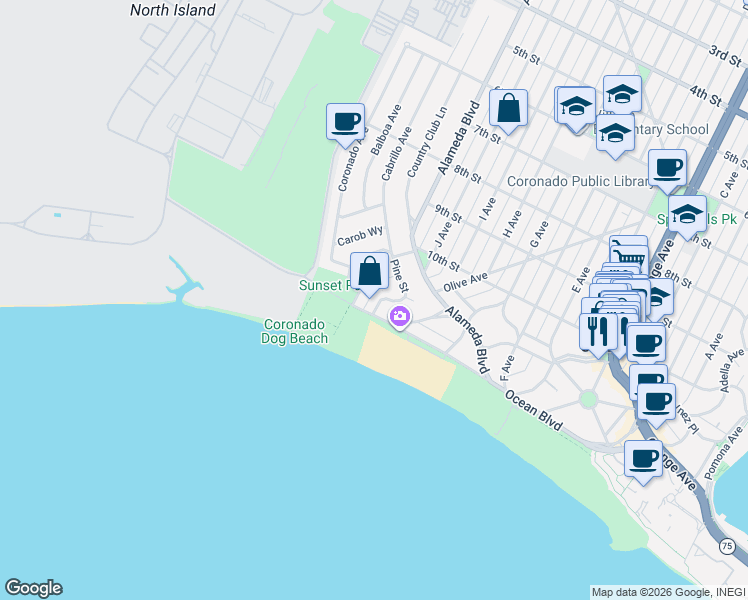748x600 pixels.
Task: Click the 9th St street label
Action: [448, 213]
